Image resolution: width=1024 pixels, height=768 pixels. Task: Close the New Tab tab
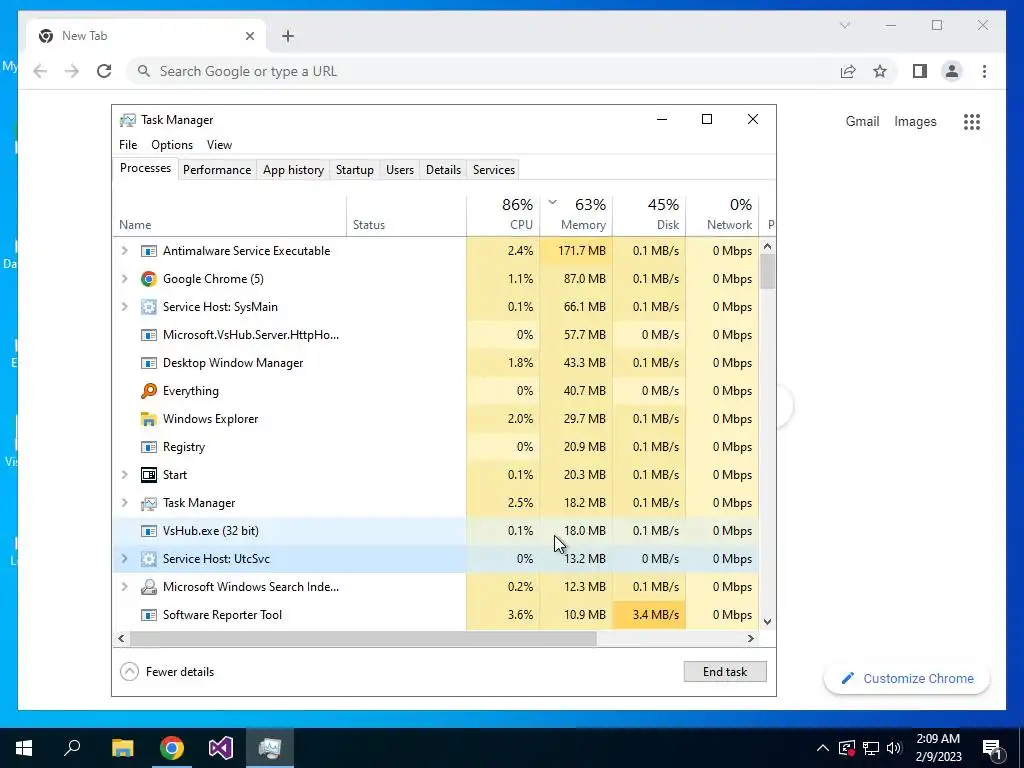pos(249,36)
